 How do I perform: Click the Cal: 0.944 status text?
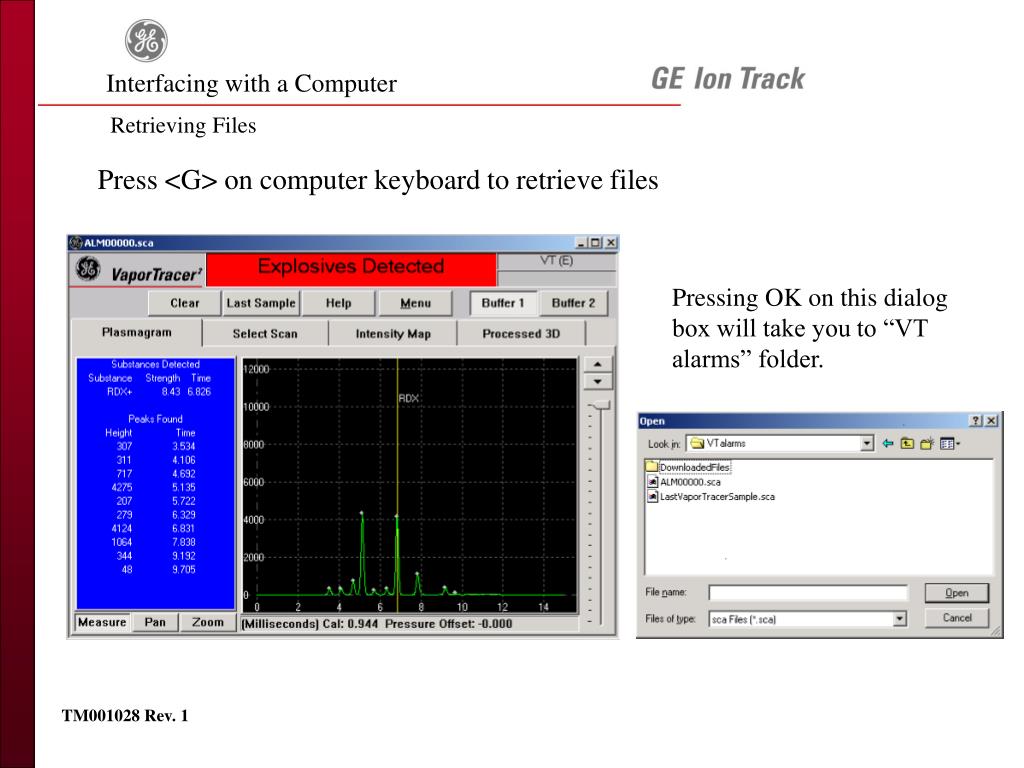350,624
